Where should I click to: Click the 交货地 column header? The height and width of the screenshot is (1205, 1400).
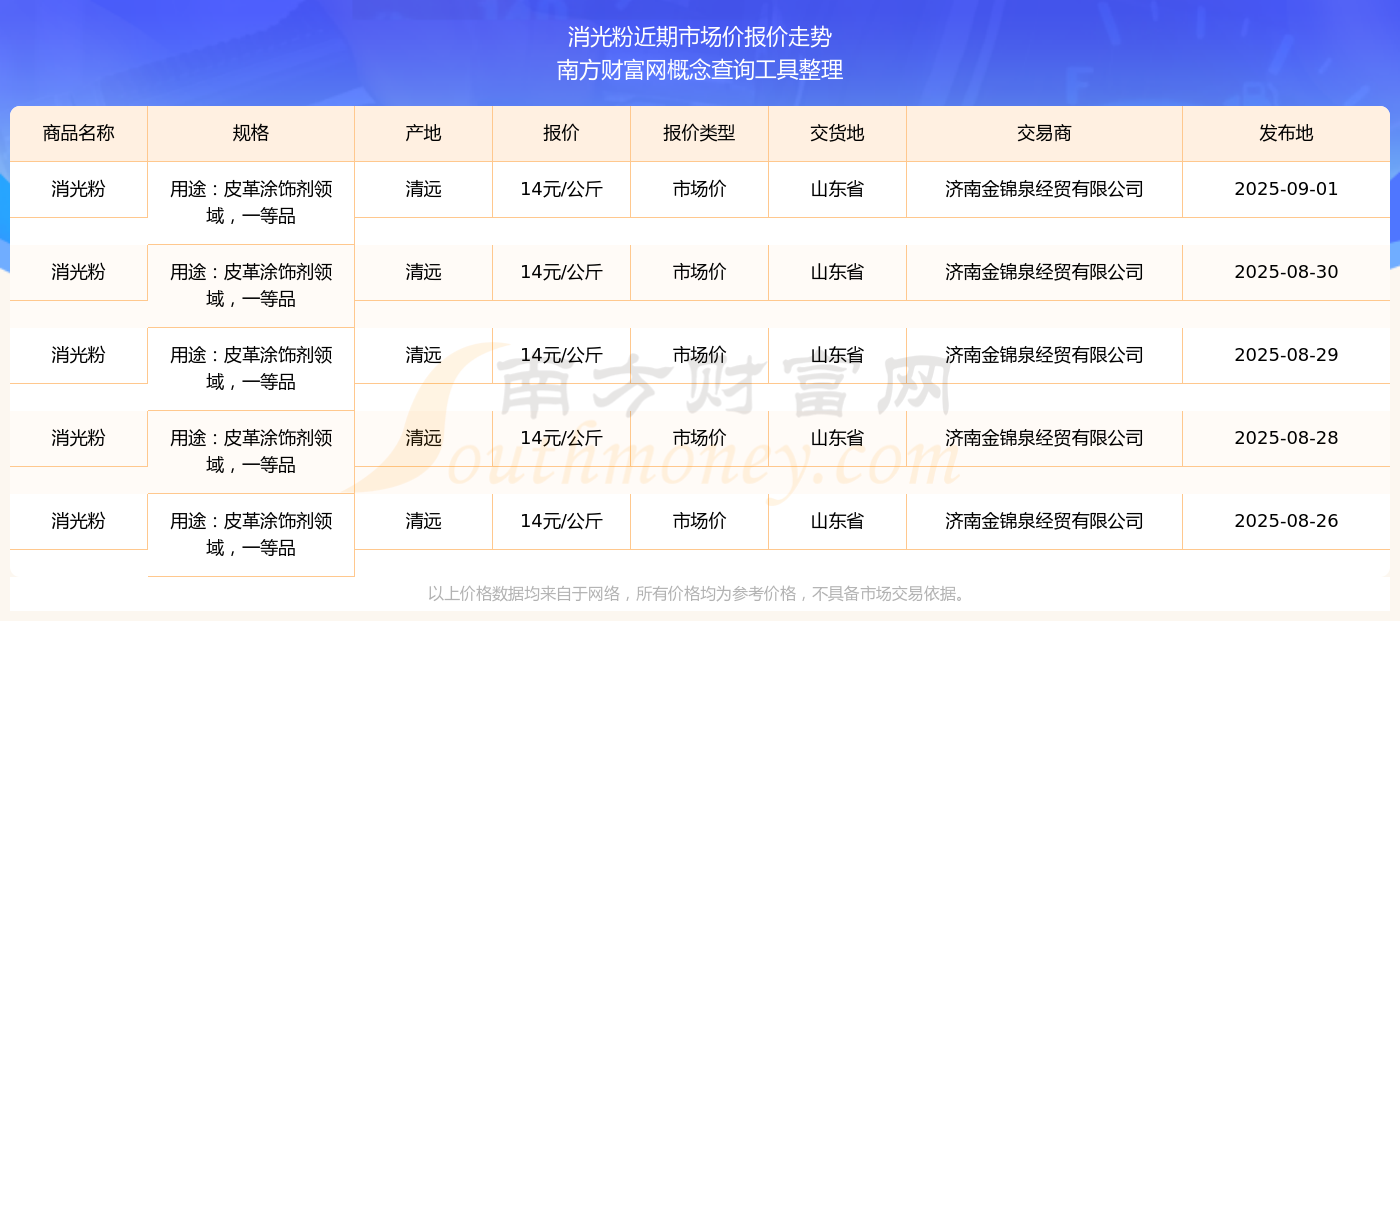pos(838,133)
